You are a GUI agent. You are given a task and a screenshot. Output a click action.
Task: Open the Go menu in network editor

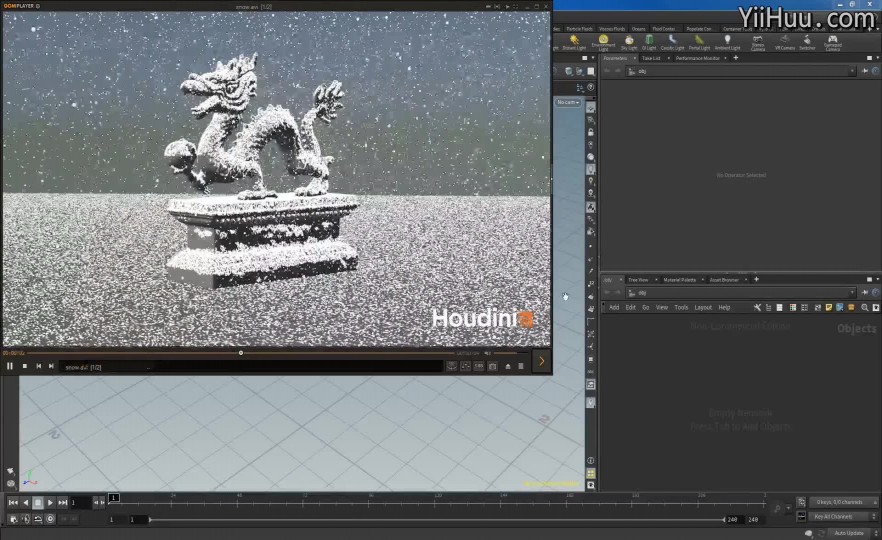pyautogui.click(x=646, y=308)
